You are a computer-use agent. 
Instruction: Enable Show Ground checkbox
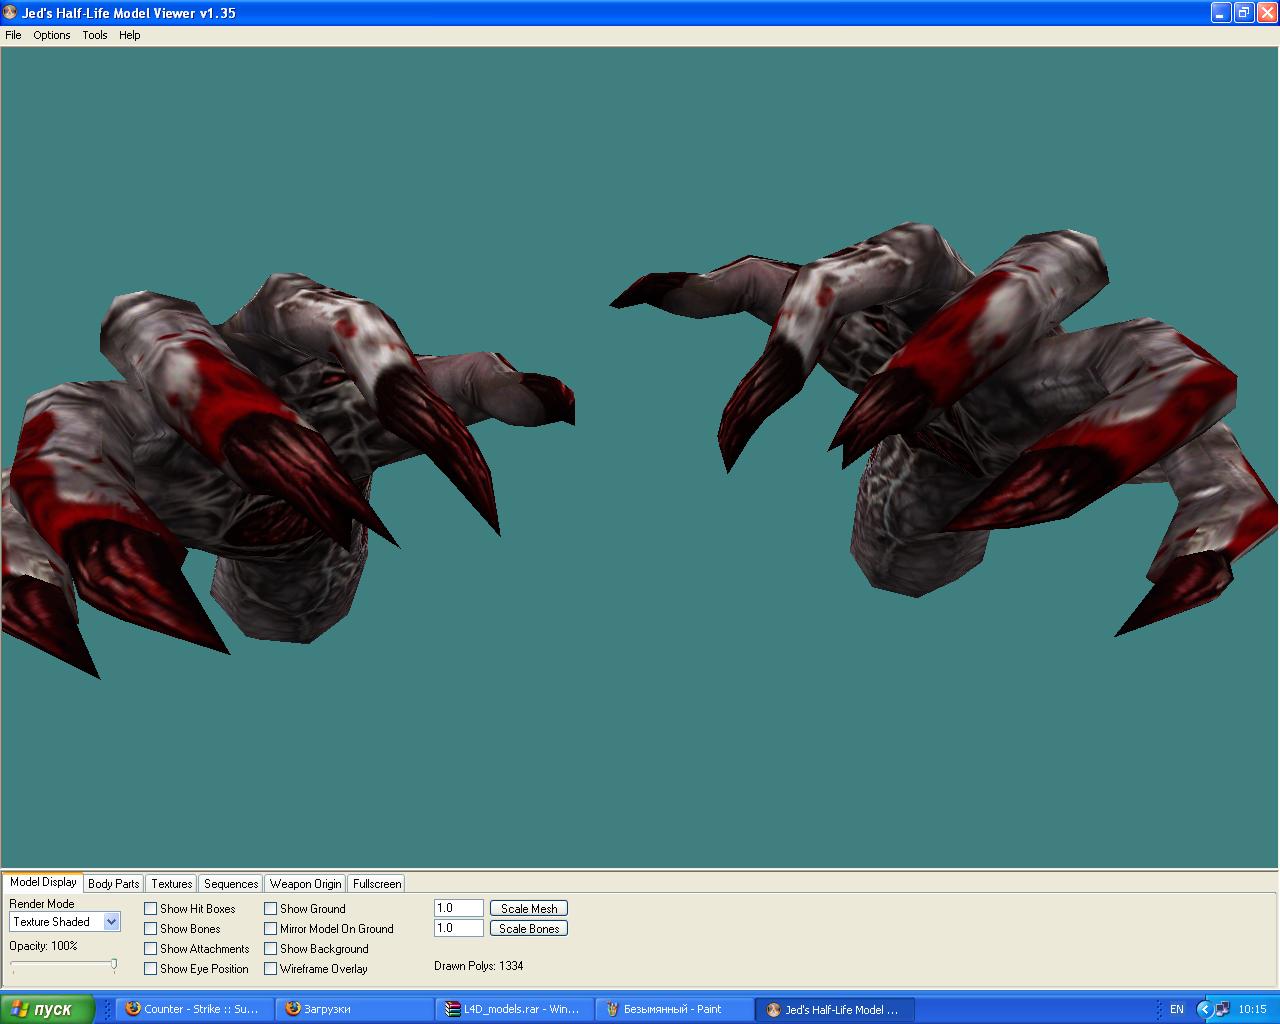pyautogui.click(x=271, y=909)
